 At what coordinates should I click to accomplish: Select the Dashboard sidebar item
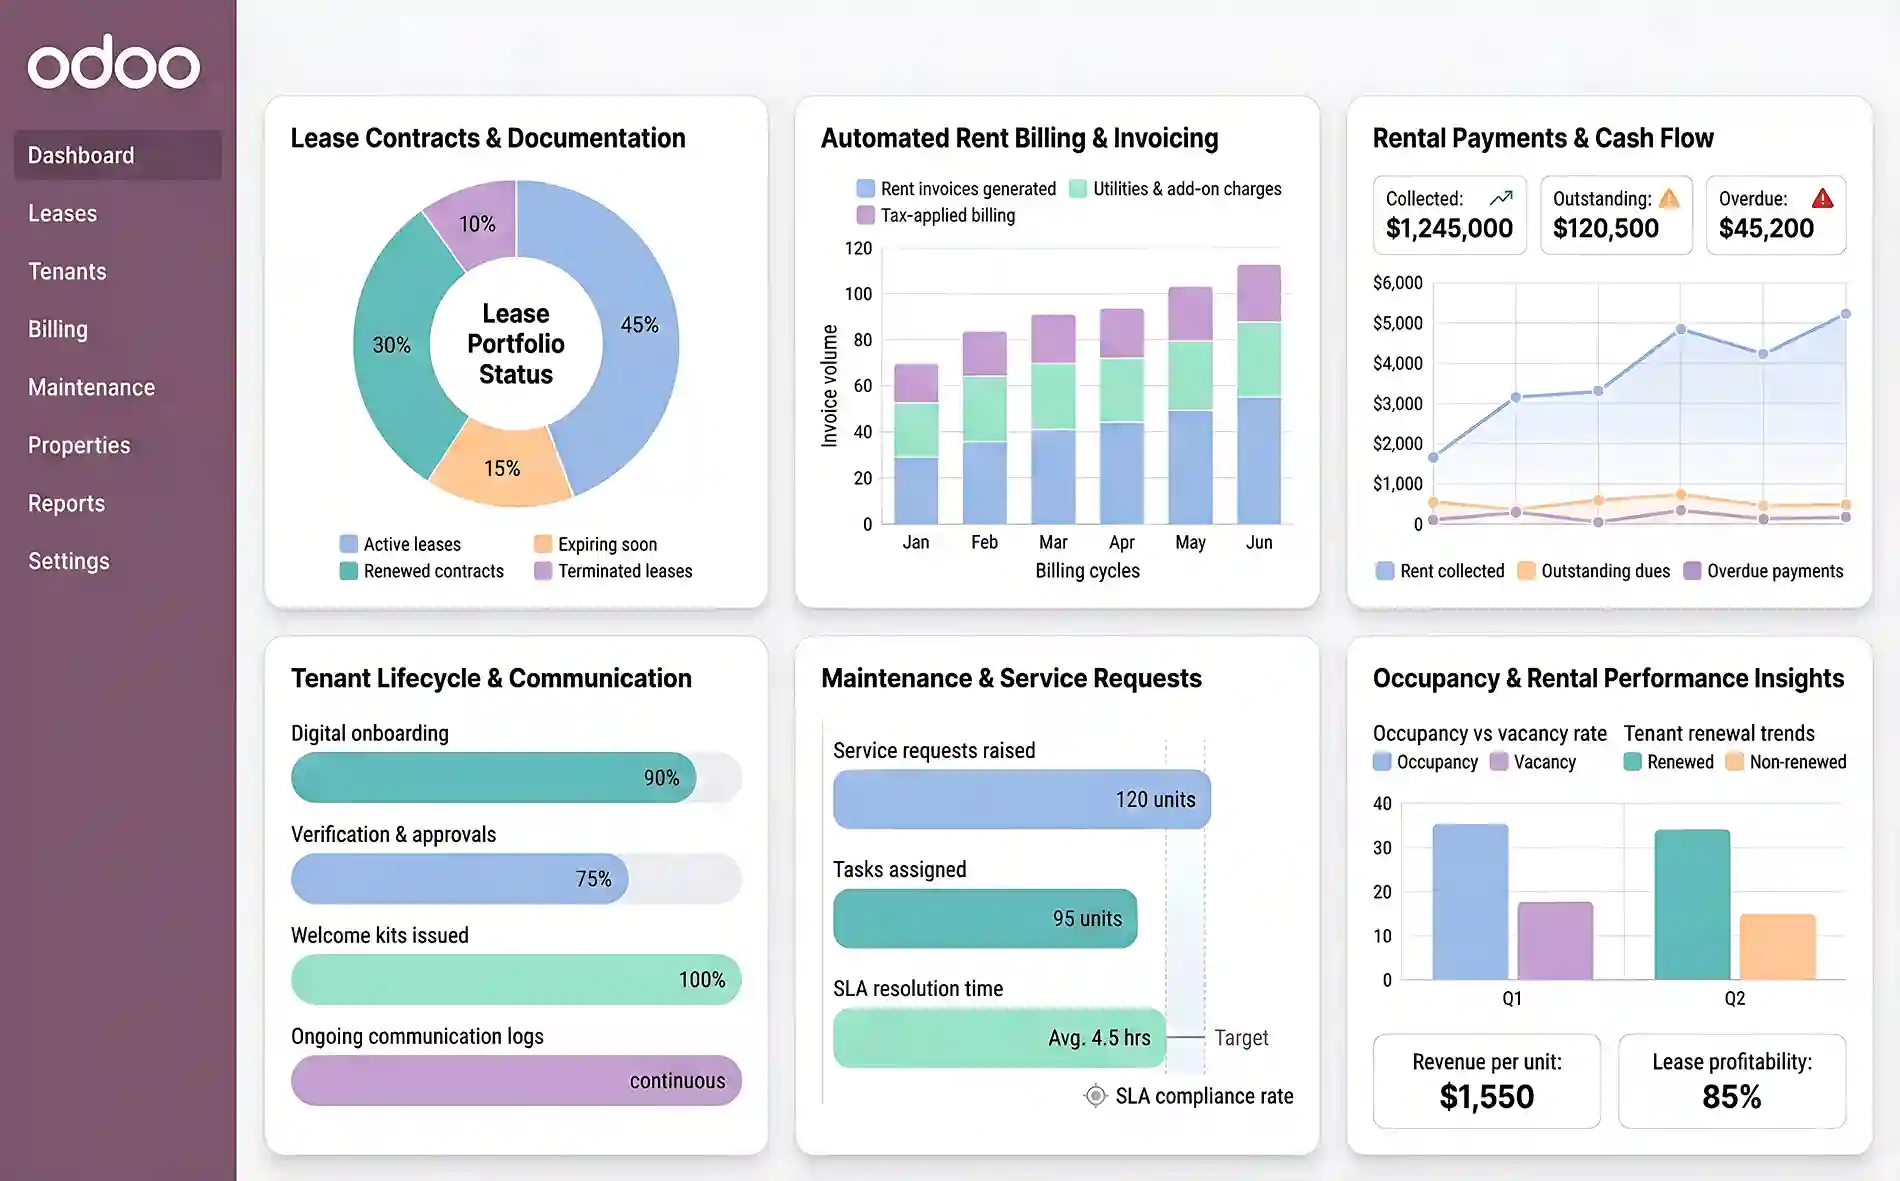[x=81, y=155]
